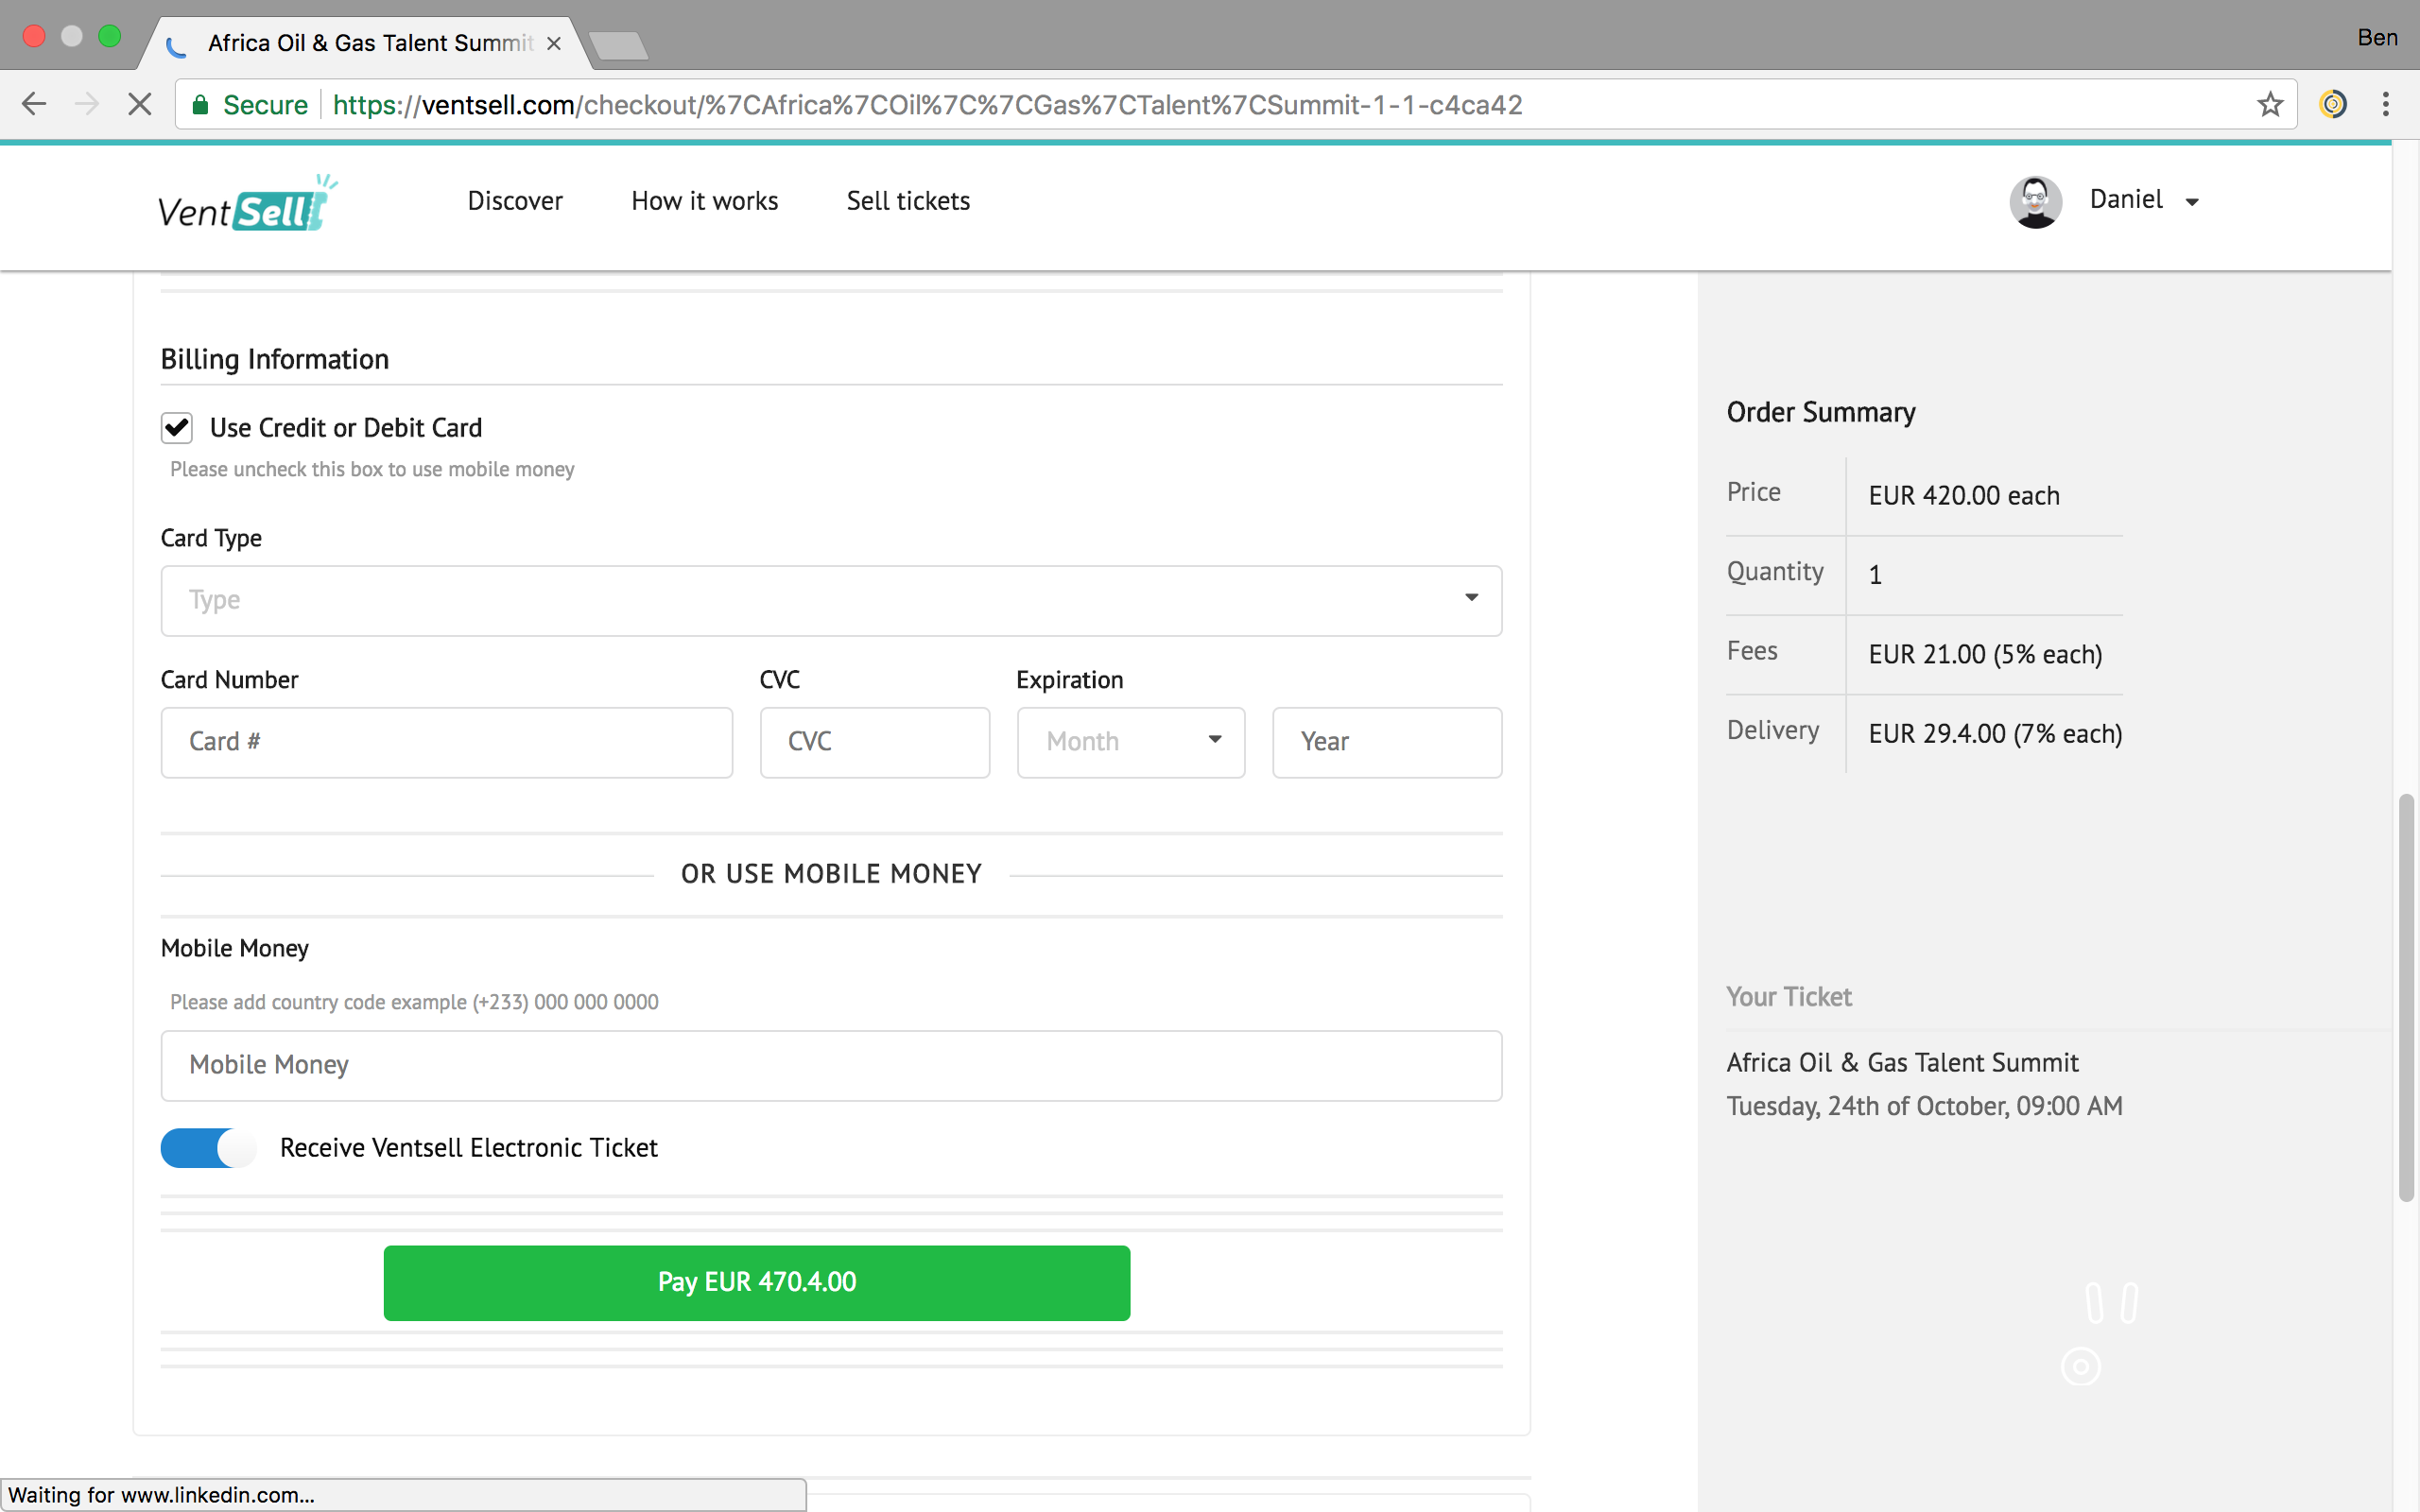The image size is (2420, 1512).
Task: Toggle Receive Ventsell Electronic Ticket switch
Action: 208,1147
